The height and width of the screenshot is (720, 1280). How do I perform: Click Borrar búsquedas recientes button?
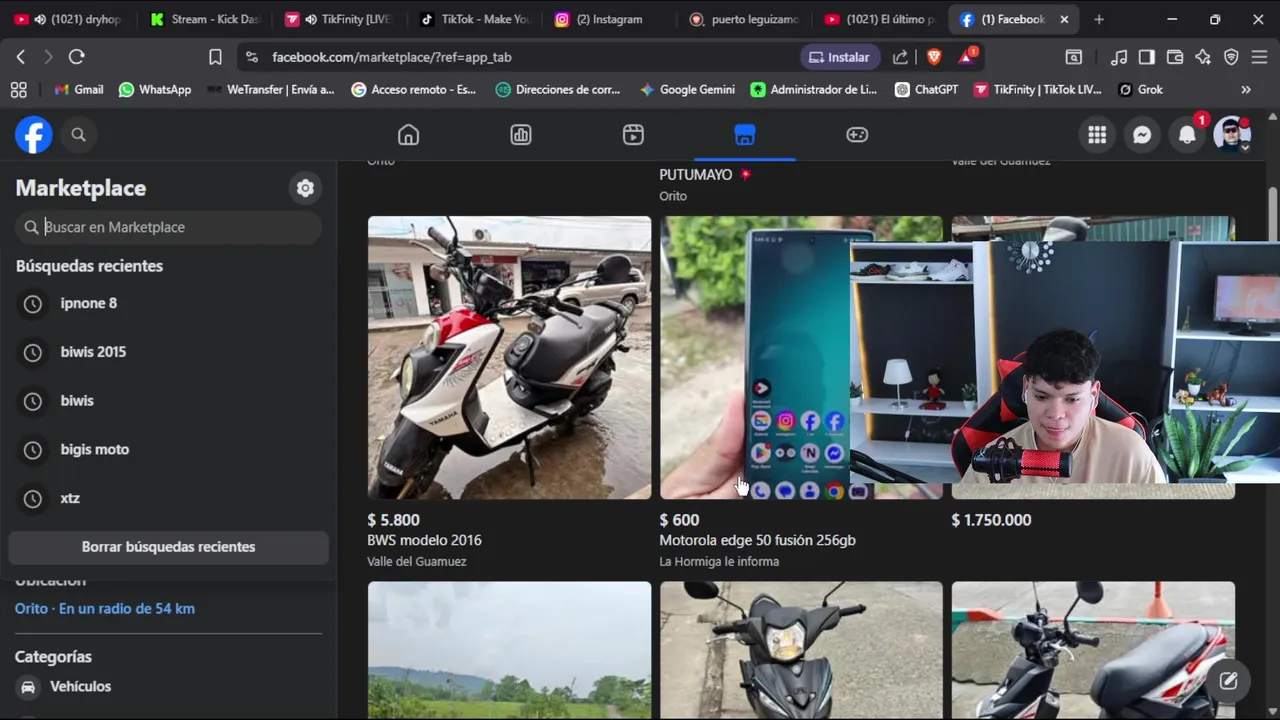click(168, 547)
